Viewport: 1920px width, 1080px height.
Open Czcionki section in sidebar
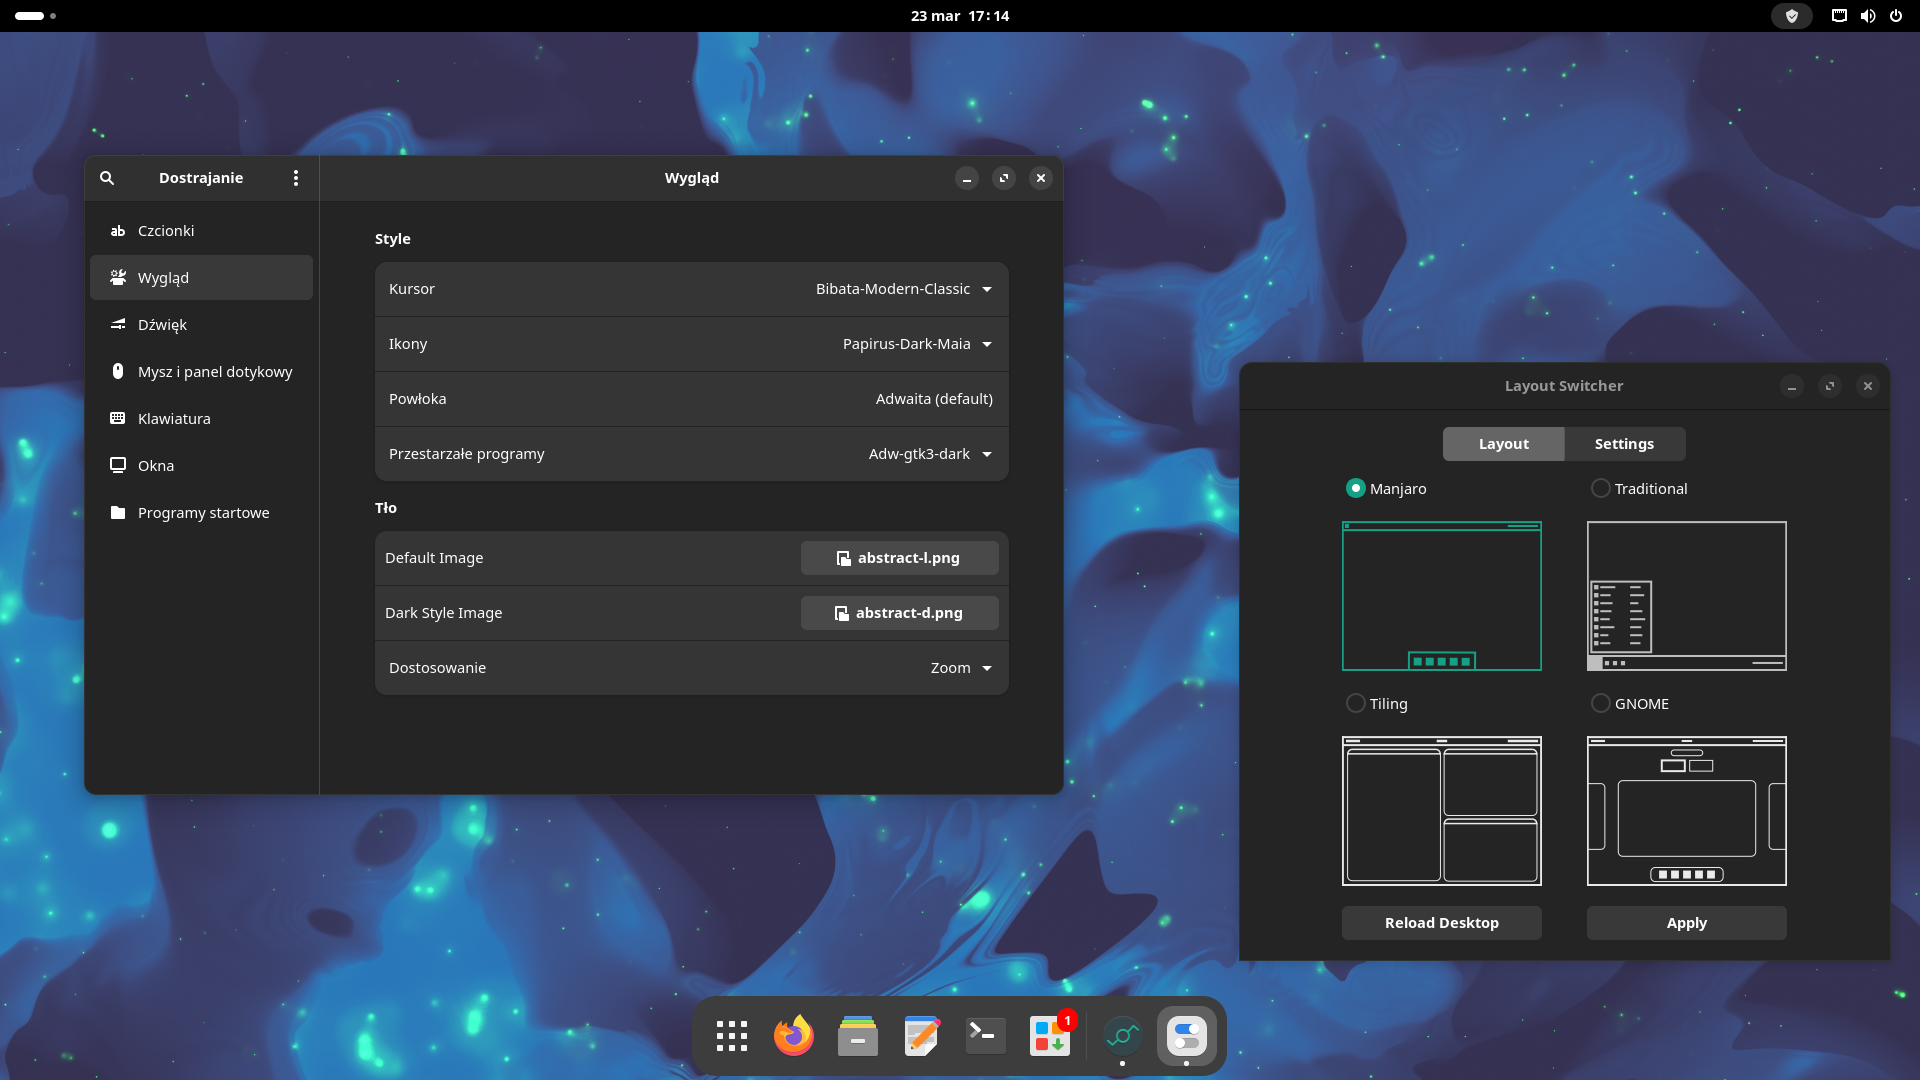click(x=166, y=231)
